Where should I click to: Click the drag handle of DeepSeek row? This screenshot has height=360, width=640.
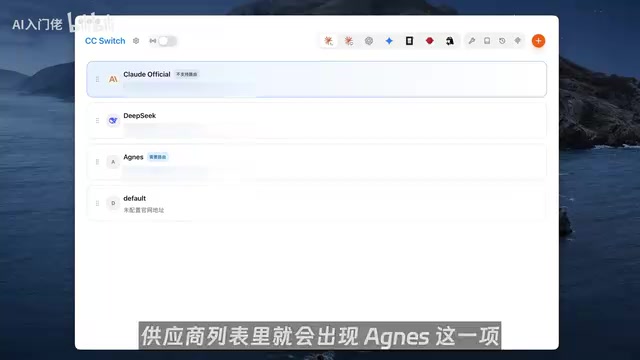[x=97, y=120]
